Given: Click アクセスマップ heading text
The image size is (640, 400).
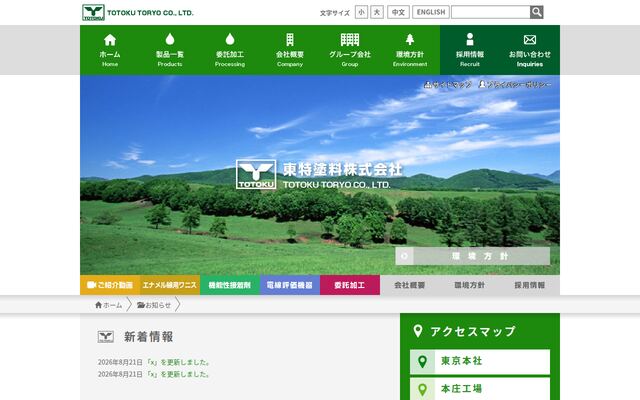Looking at the screenshot, I should pyautogui.click(x=473, y=331).
